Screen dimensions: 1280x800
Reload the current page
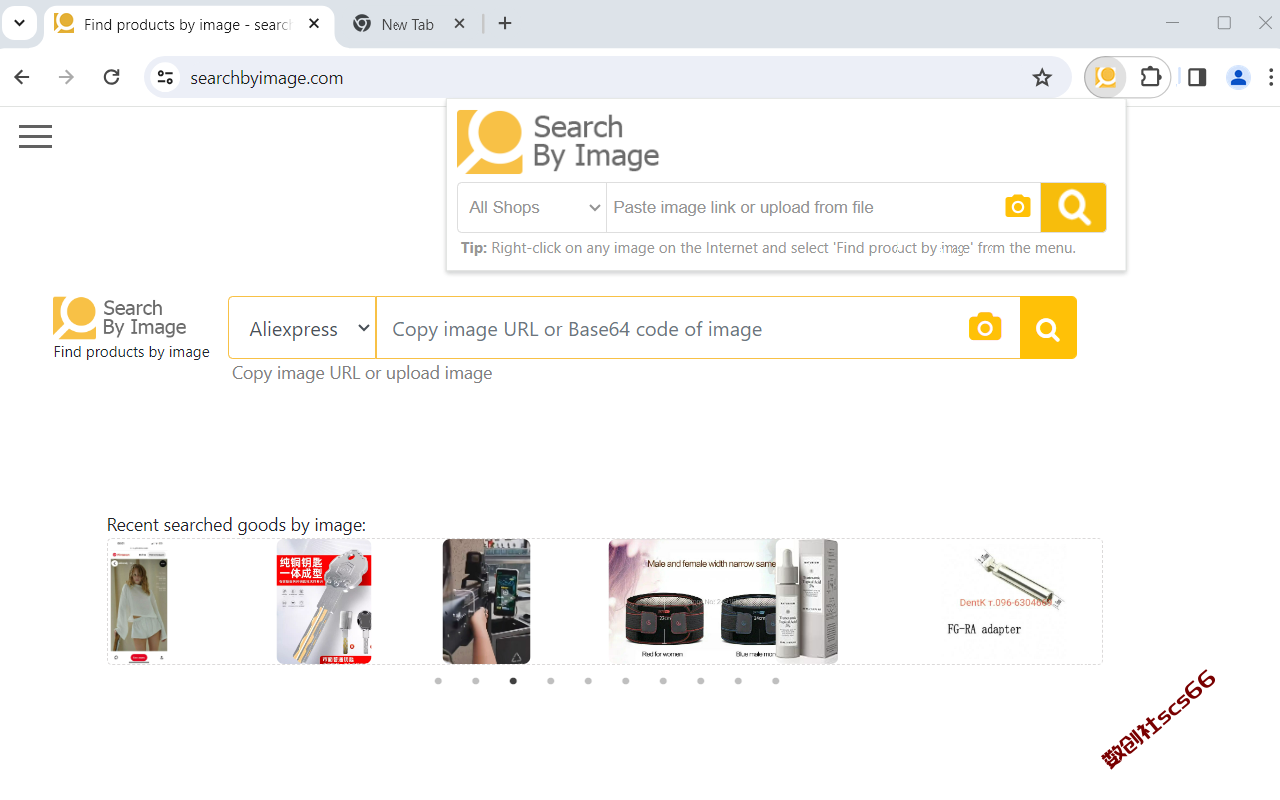[x=112, y=77]
